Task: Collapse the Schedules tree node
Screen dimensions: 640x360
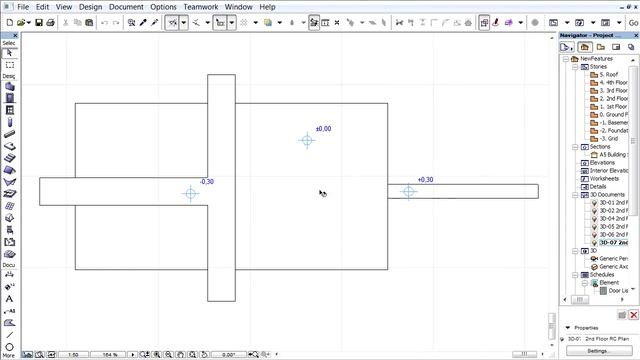Action: pos(575,275)
